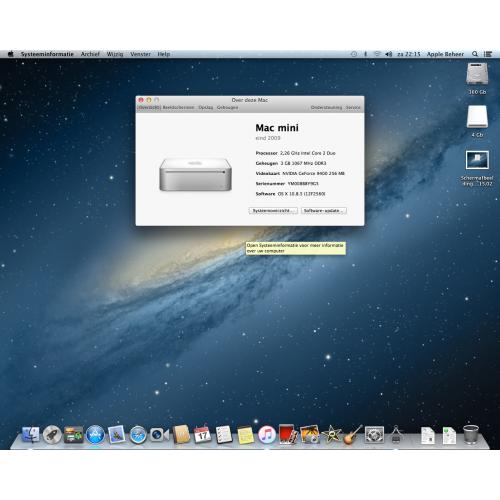Image resolution: width=500 pixels, height=500 pixels.
Task: Switch to the Beeldschermen tab
Action: pyautogui.click(x=178, y=107)
